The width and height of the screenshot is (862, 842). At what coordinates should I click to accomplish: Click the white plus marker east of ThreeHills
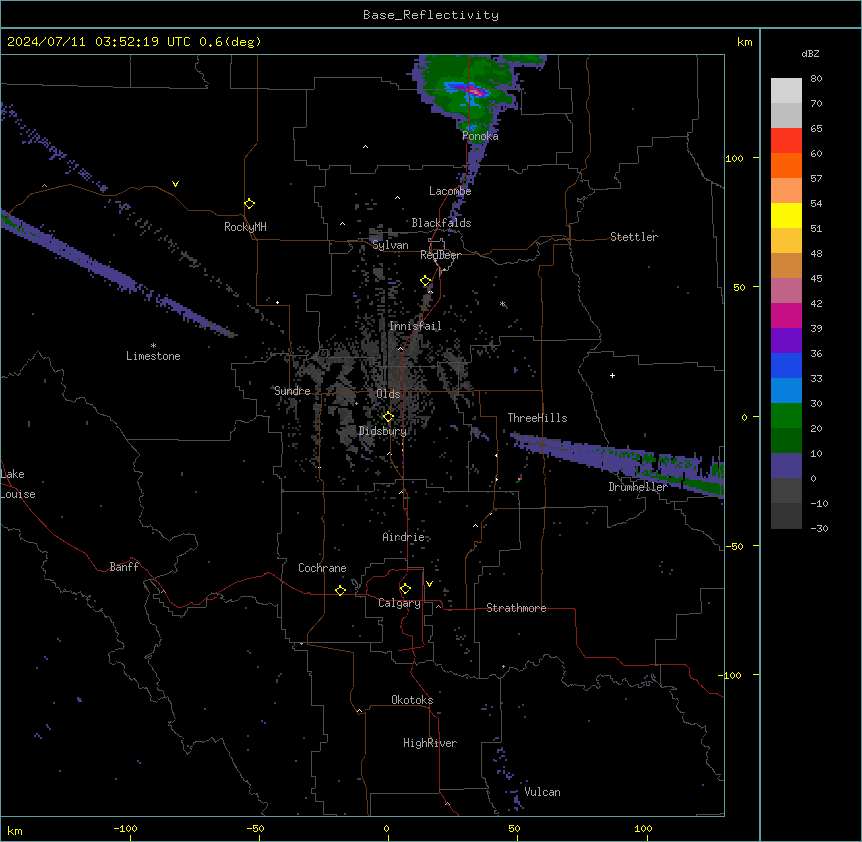(x=612, y=375)
